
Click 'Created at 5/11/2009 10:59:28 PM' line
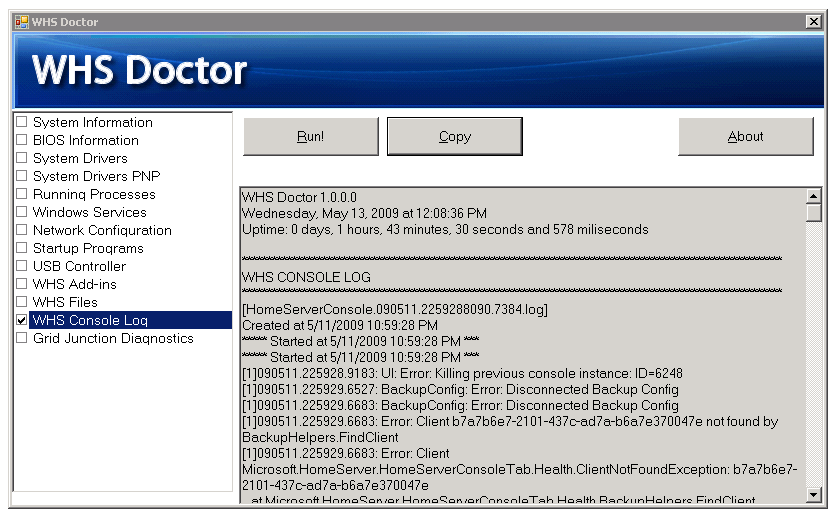340,325
